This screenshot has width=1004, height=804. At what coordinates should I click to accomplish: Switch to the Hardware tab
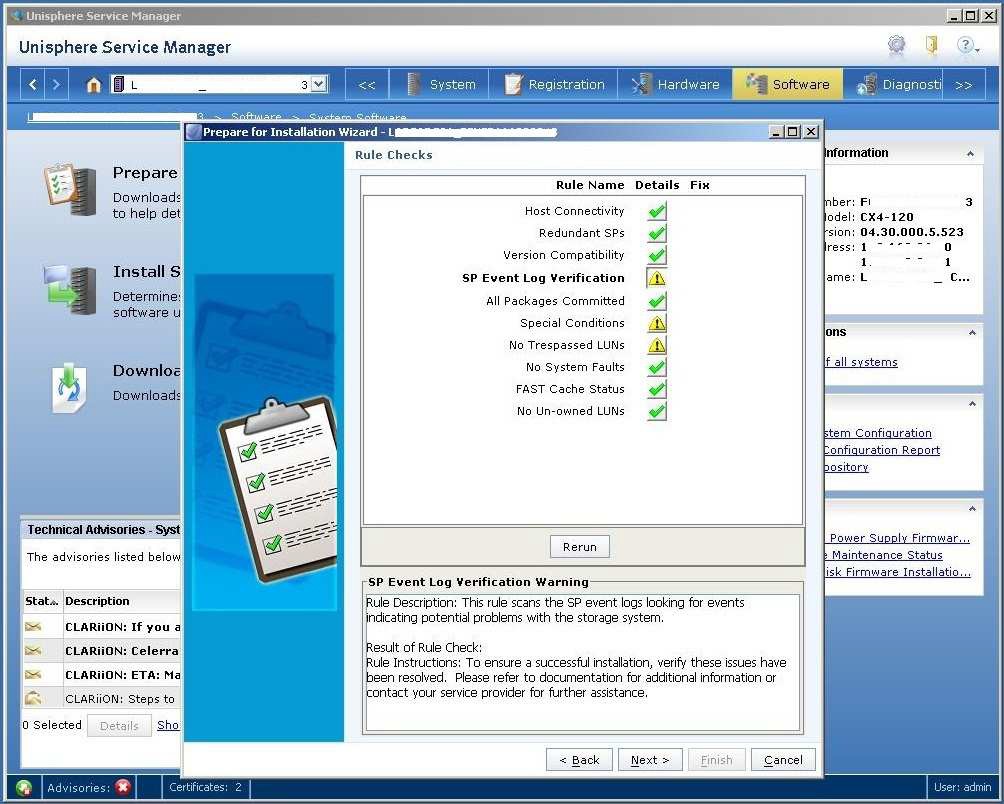(x=676, y=84)
